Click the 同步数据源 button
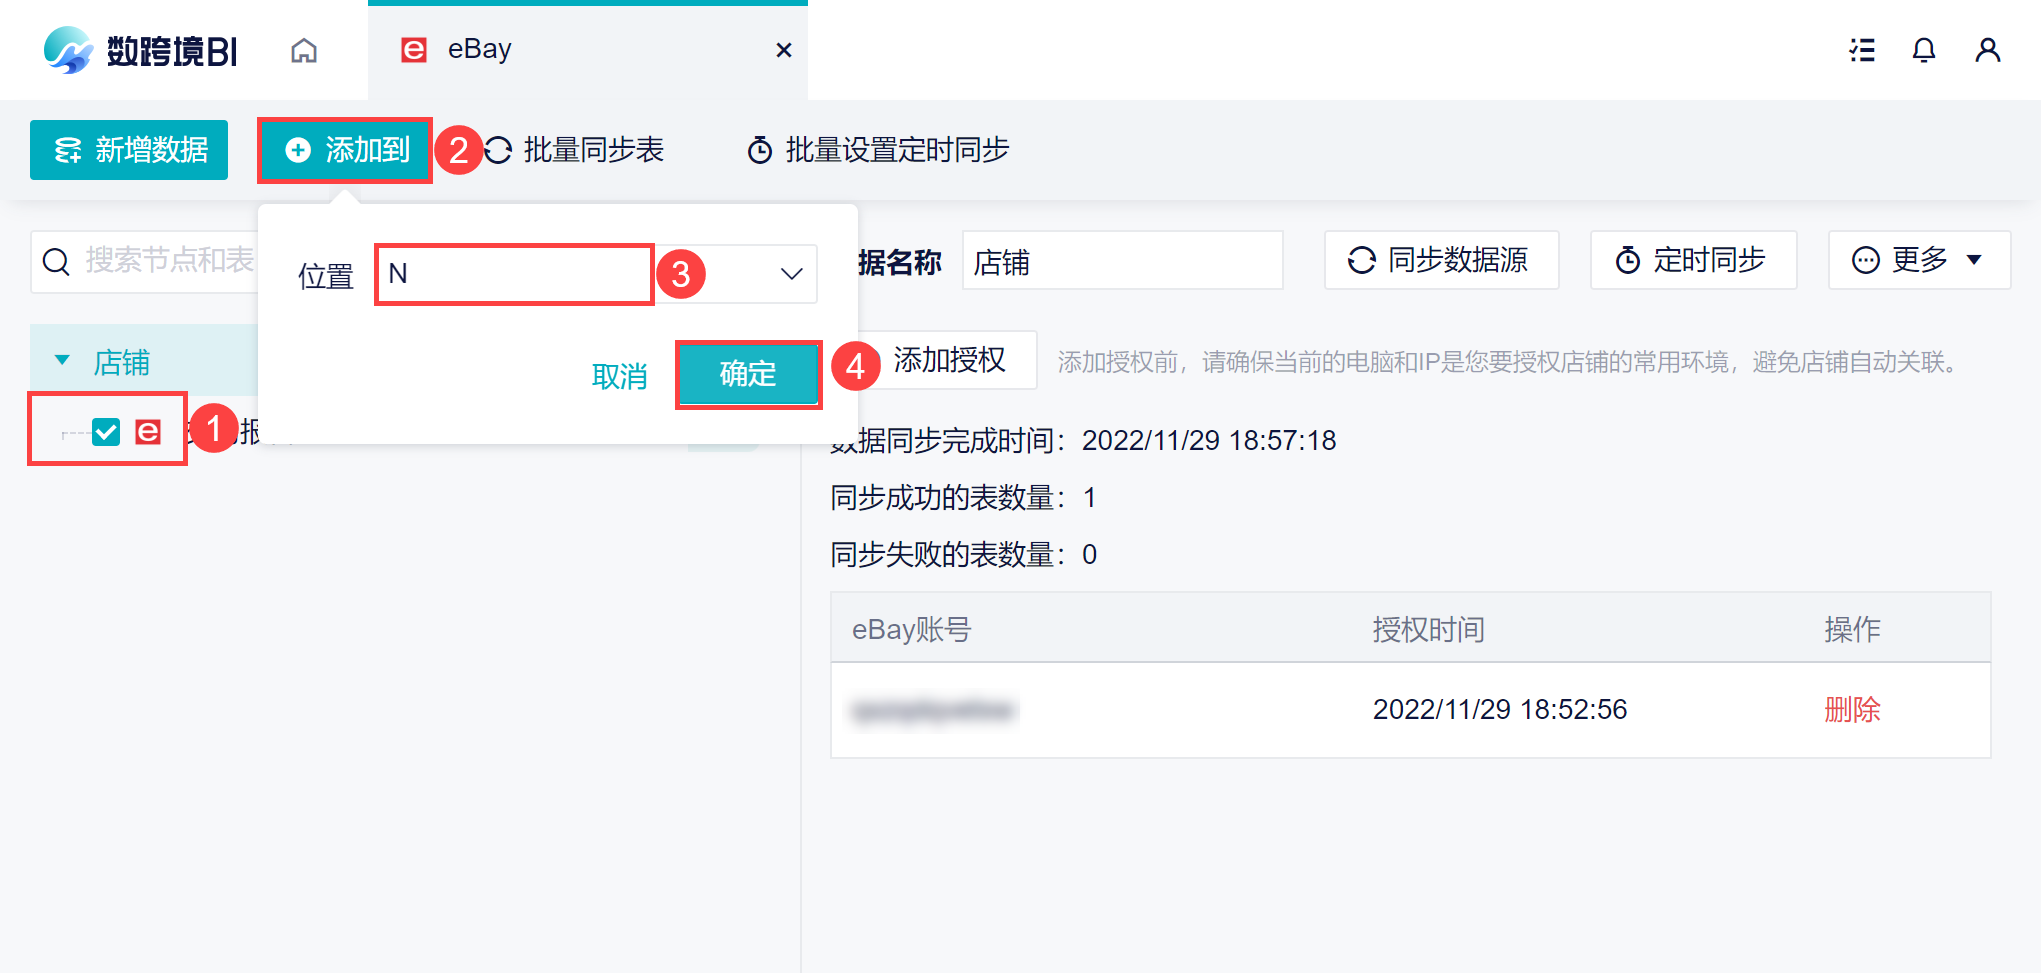The width and height of the screenshot is (2041, 973). 1441,260
